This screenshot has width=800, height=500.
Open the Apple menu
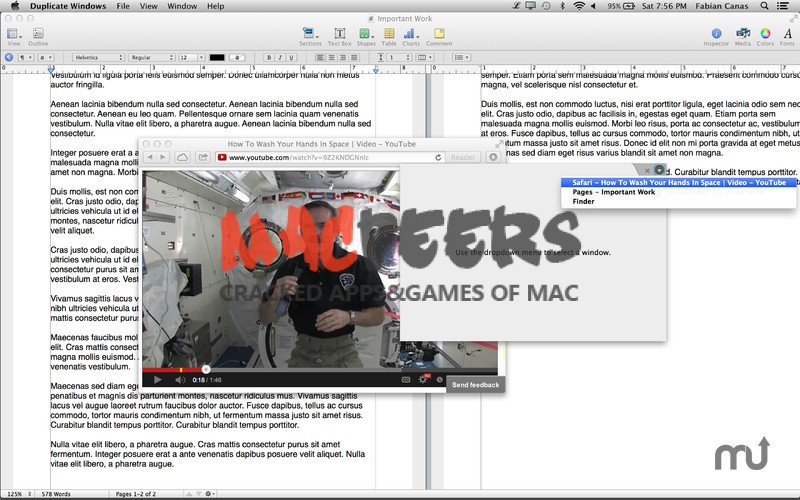15,6
